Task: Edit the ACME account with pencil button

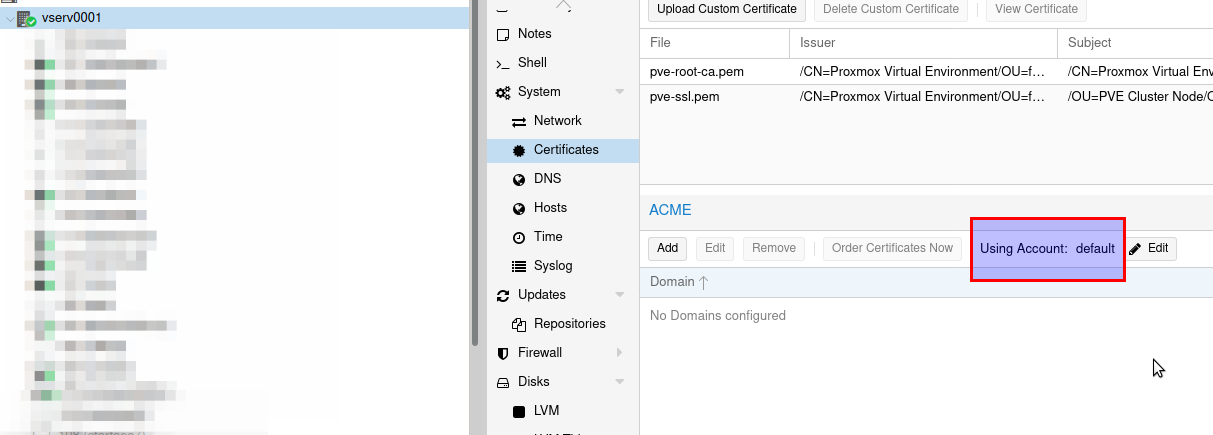Action: coord(1149,249)
